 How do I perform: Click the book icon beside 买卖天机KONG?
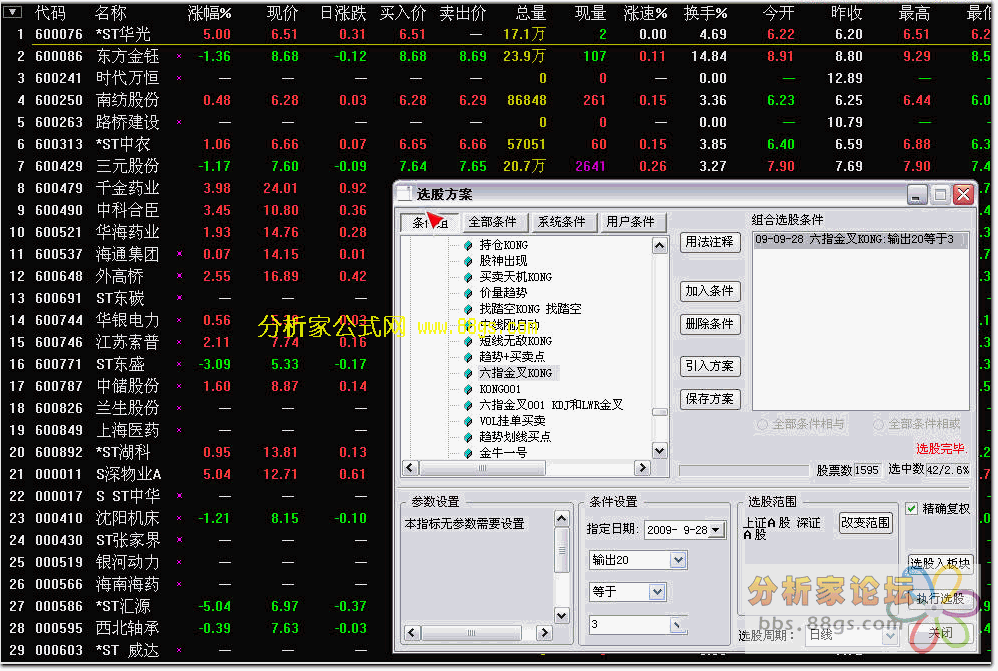point(468,277)
